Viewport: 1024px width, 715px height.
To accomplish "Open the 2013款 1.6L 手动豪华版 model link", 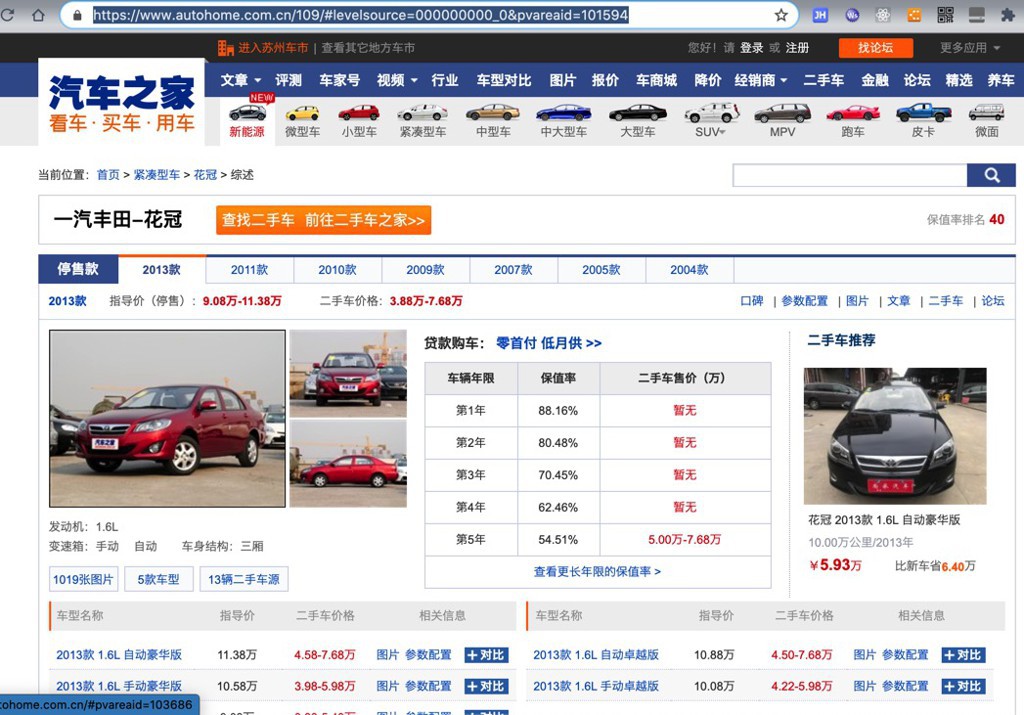I will pos(119,686).
